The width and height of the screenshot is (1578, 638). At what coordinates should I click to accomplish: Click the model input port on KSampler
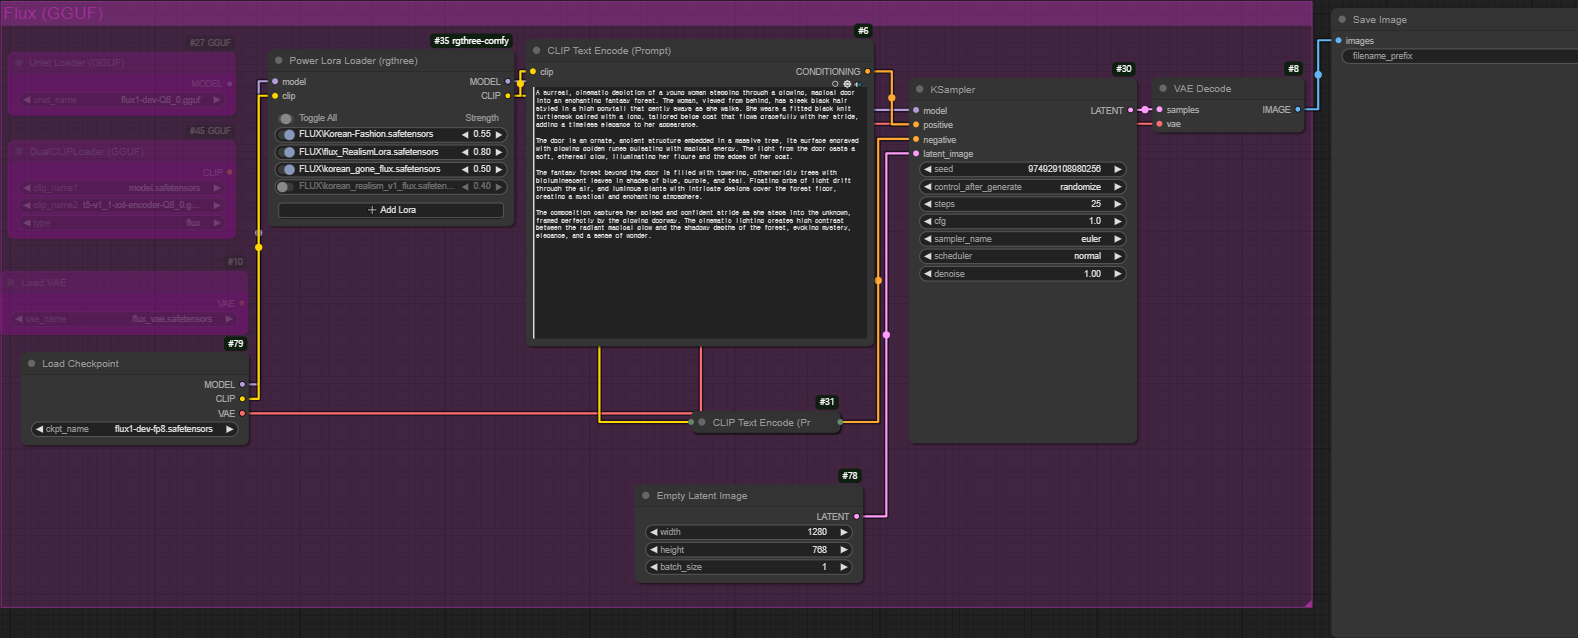pyautogui.click(x=916, y=111)
